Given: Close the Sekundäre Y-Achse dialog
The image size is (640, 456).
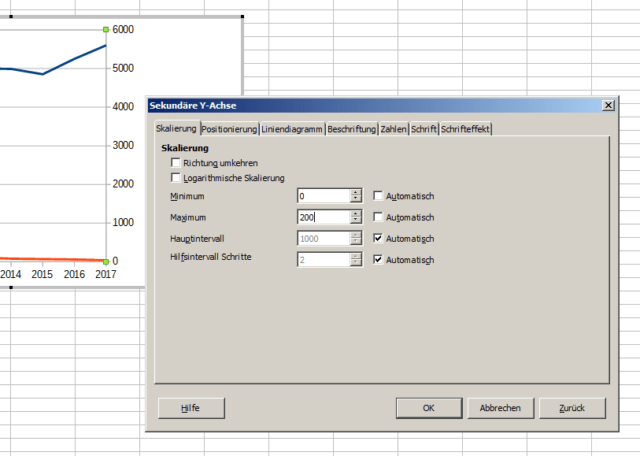Looking at the screenshot, I should click(608, 105).
